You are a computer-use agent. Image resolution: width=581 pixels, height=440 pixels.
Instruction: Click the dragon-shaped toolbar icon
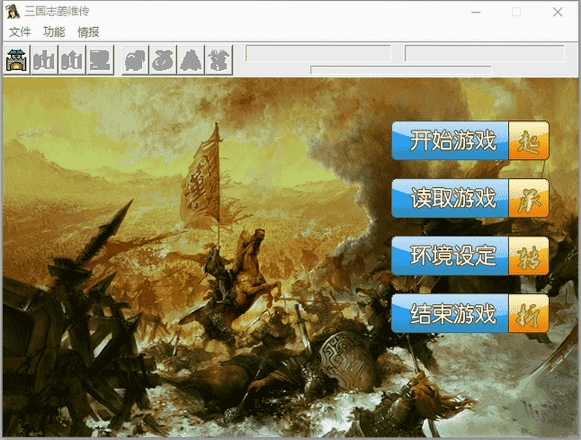tap(219, 60)
